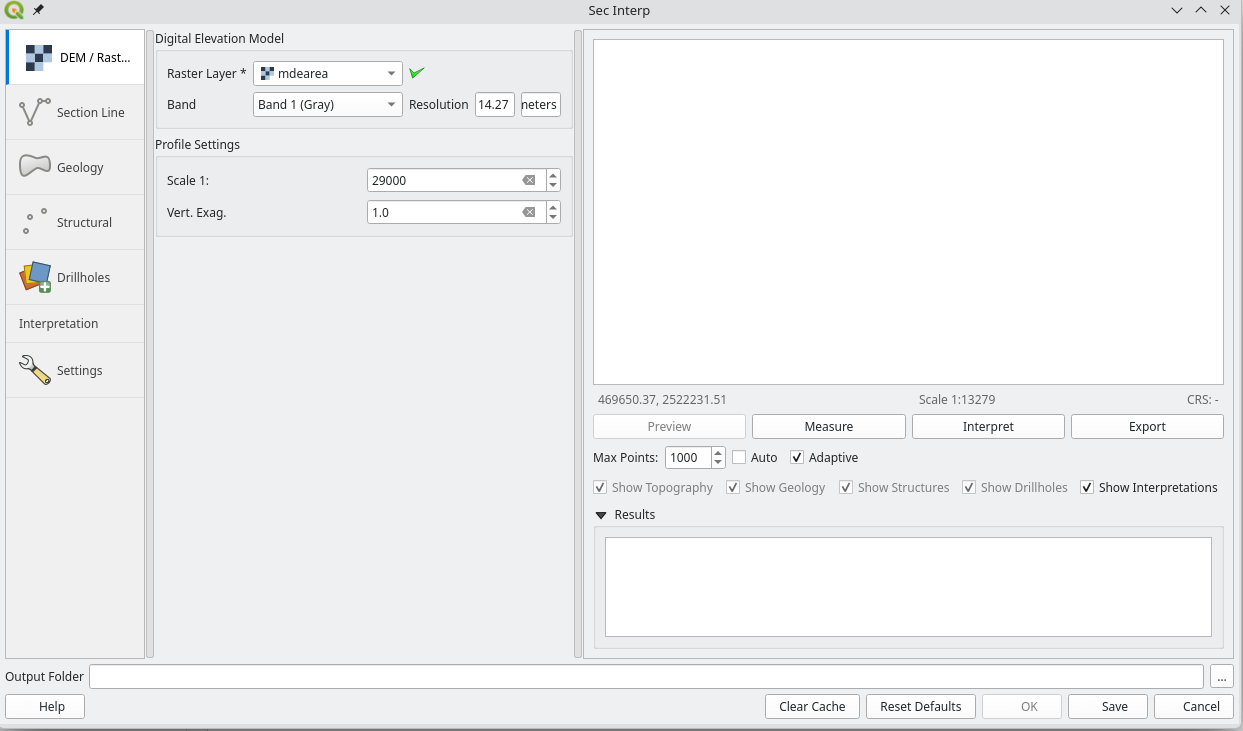
Task: Collapse the Results section
Action: [601, 515]
